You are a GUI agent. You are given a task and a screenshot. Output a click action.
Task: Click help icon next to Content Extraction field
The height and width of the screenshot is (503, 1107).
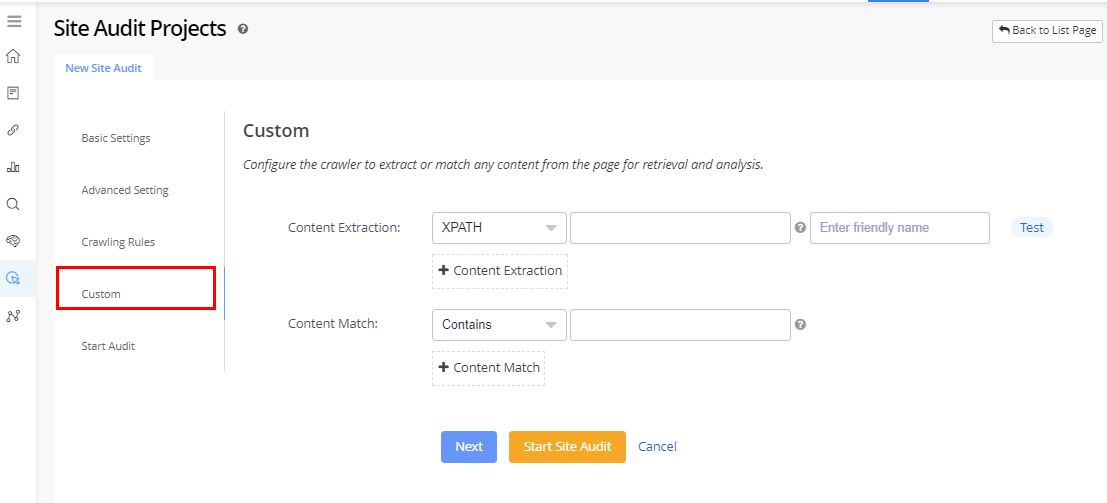coord(800,228)
